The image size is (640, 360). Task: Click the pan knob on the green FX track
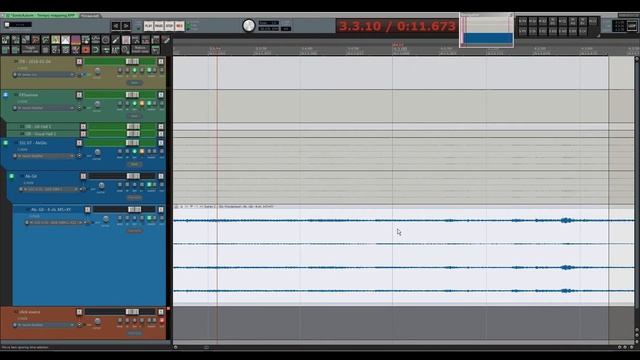click(98, 105)
